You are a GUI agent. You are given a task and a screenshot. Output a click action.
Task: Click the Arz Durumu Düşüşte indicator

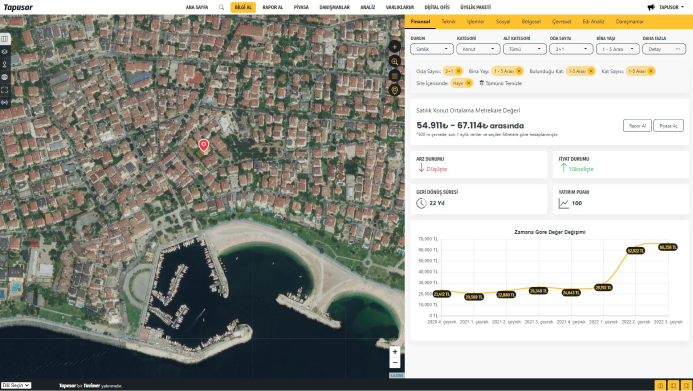432,169
